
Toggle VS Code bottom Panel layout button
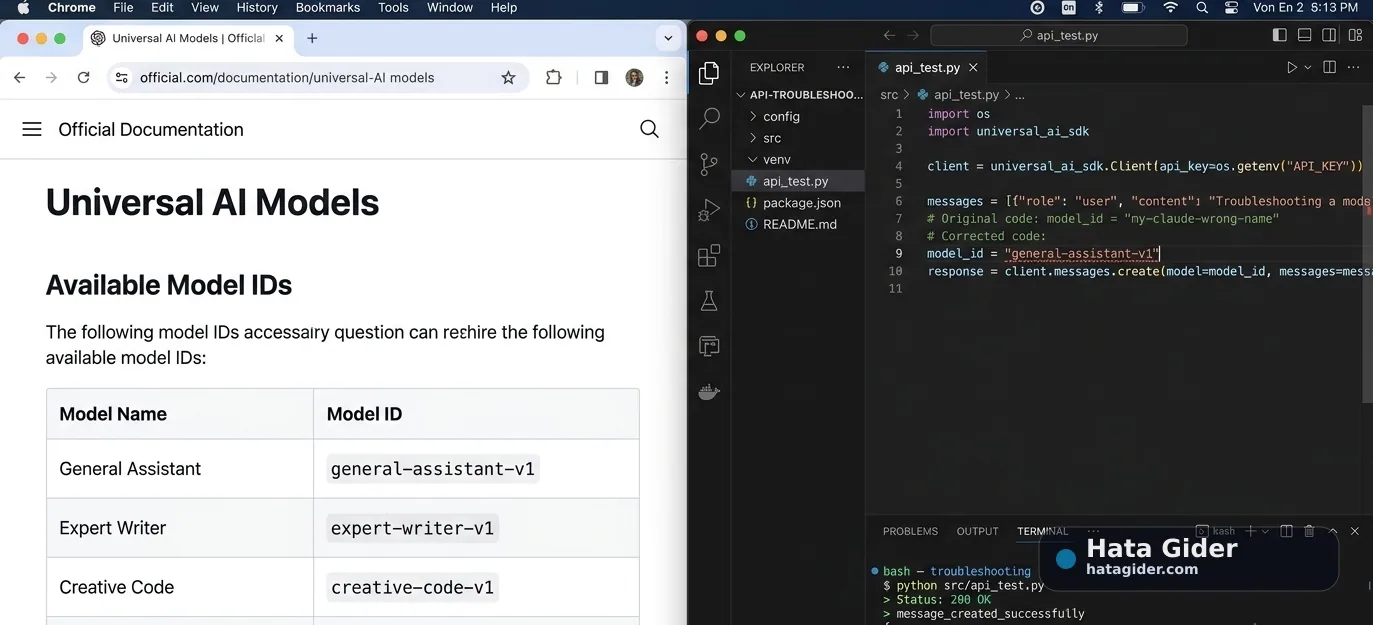[x=1304, y=35]
